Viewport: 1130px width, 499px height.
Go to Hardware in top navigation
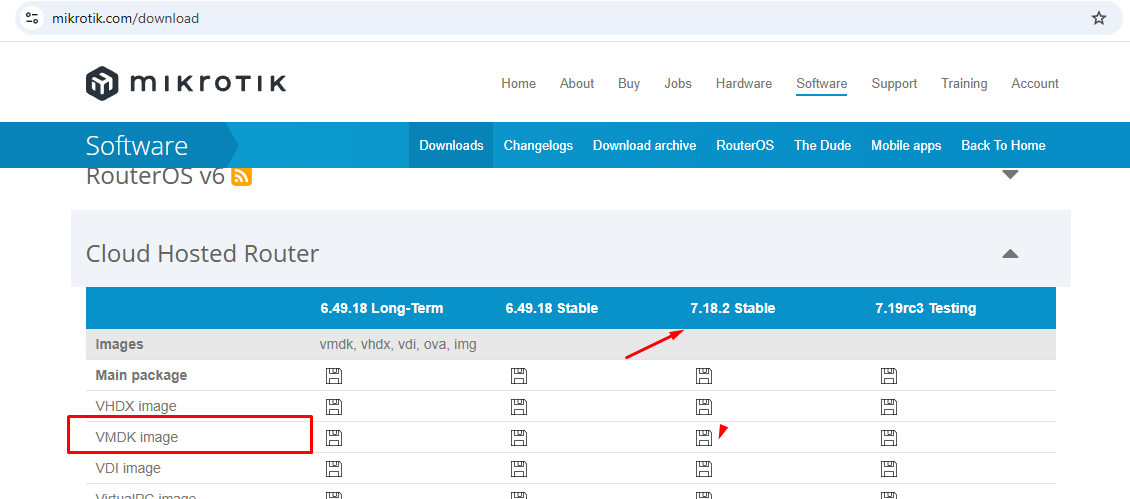coord(743,83)
